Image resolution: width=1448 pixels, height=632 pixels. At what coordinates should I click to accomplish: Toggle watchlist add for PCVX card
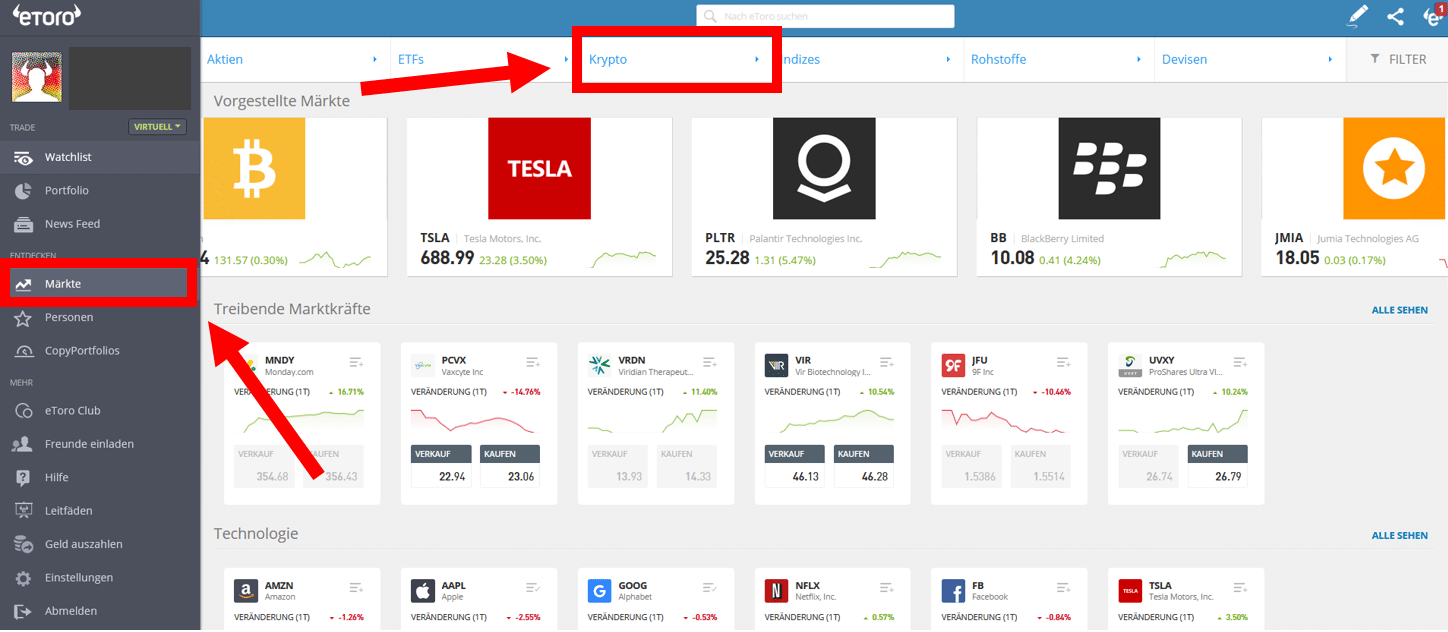click(533, 362)
